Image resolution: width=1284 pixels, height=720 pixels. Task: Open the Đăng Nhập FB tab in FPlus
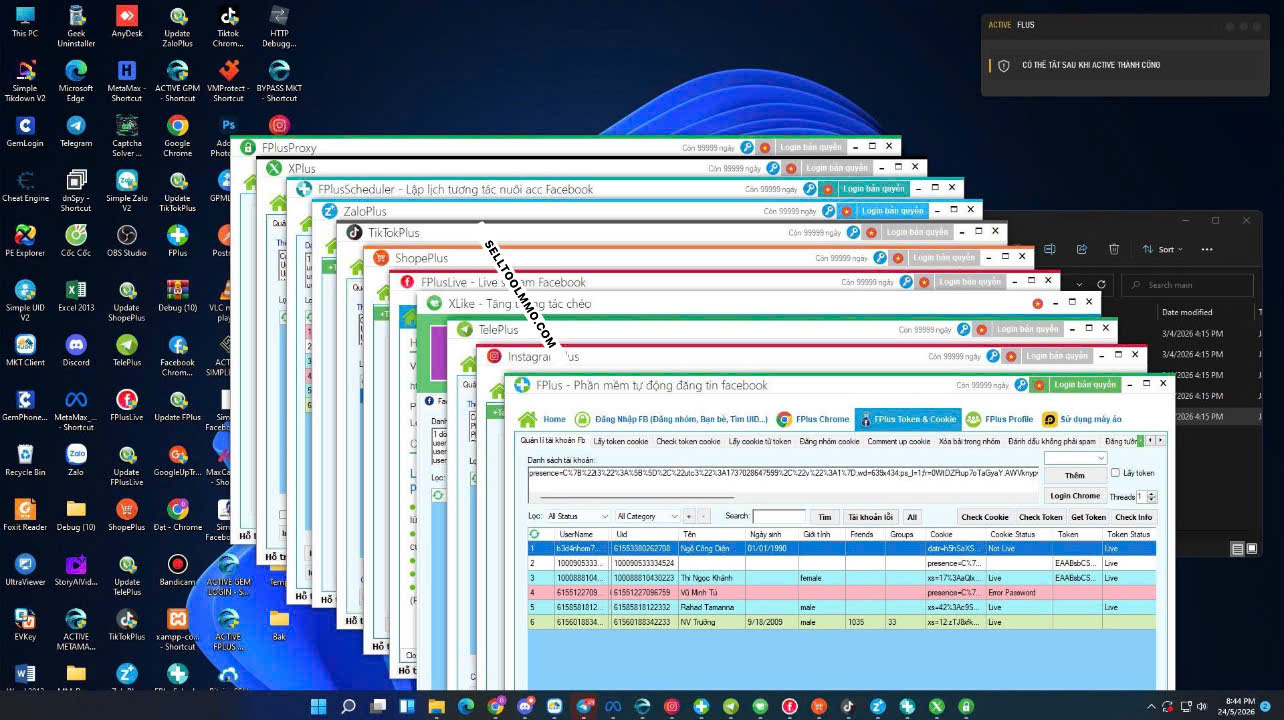click(672, 419)
